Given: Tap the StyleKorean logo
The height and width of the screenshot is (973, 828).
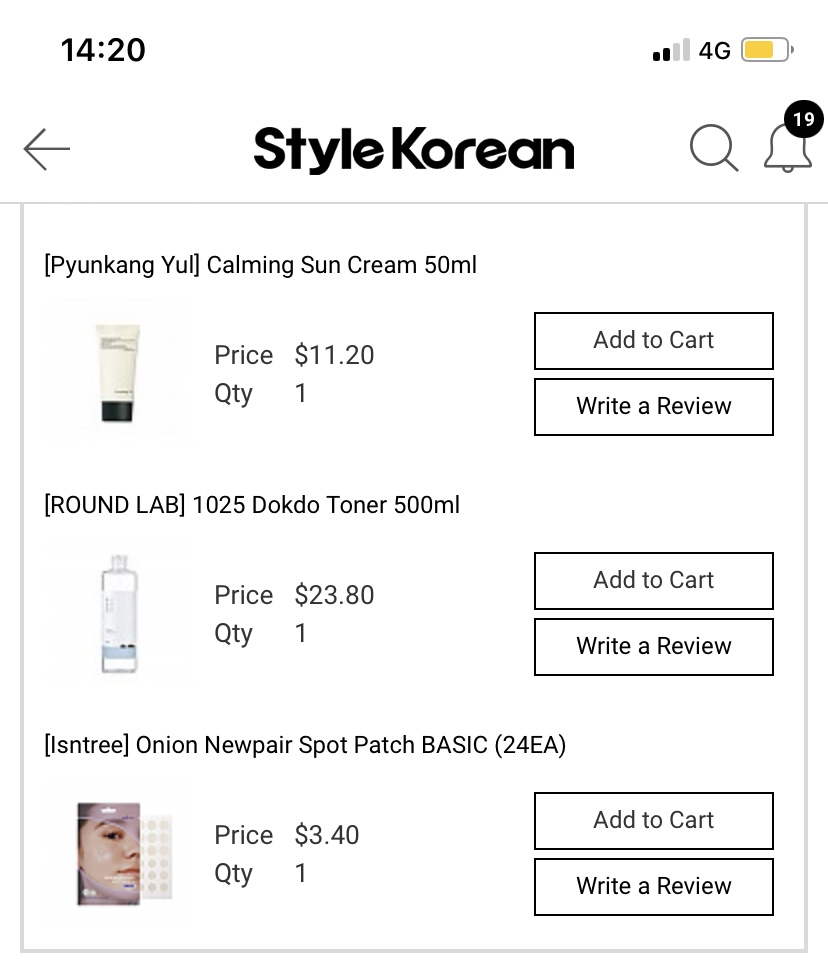Looking at the screenshot, I should point(414,150).
